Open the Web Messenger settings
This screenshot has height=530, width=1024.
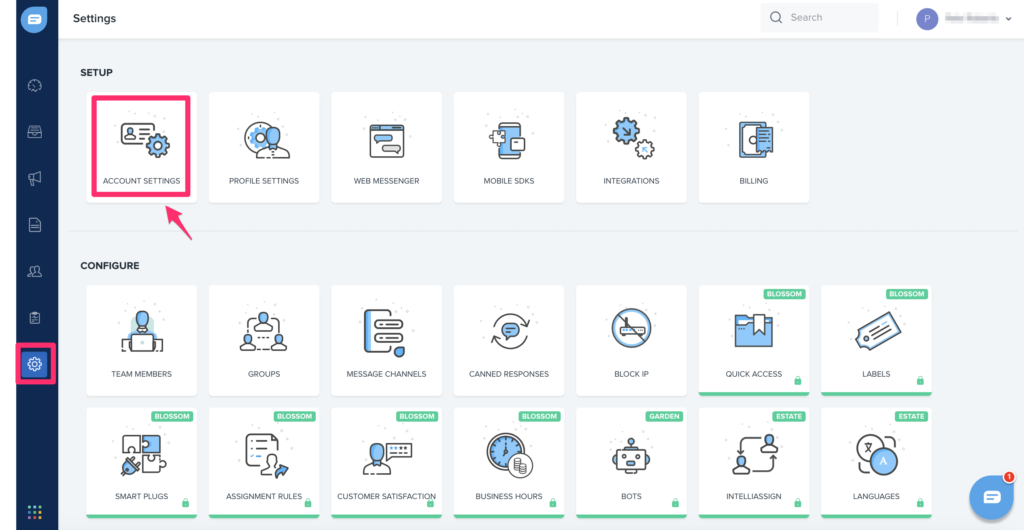click(x=386, y=147)
